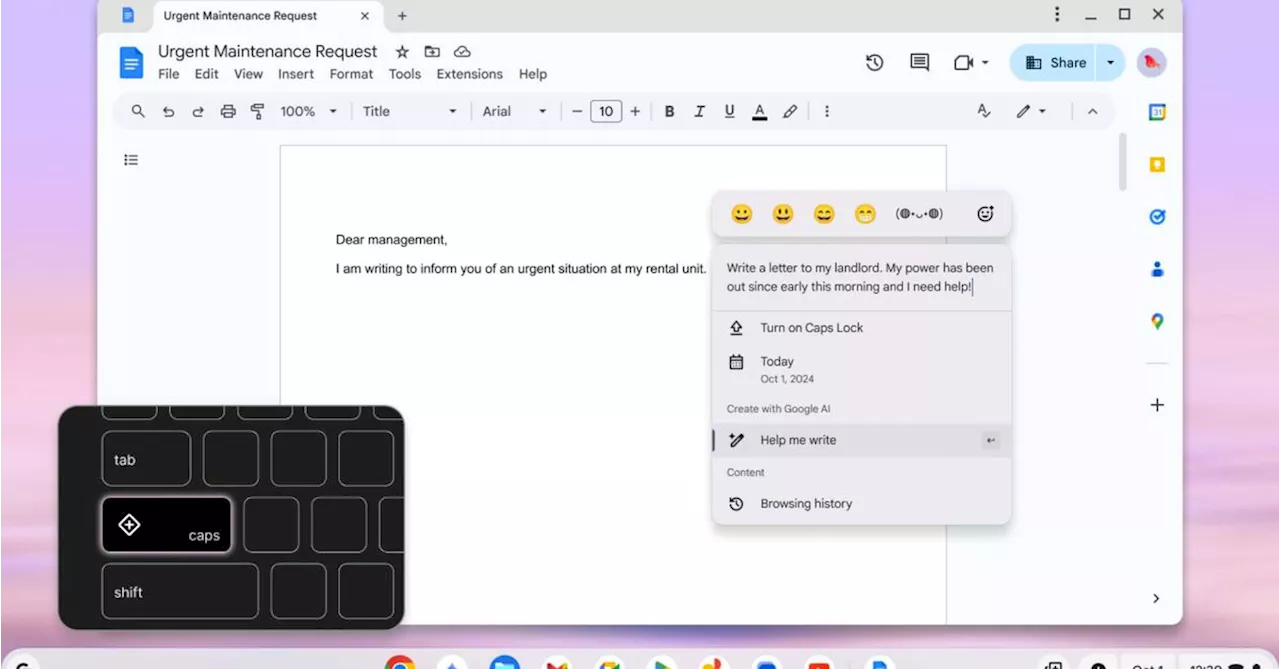The image size is (1280, 669).
Task: Undo the last action
Action: pyautogui.click(x=168, y=111)
